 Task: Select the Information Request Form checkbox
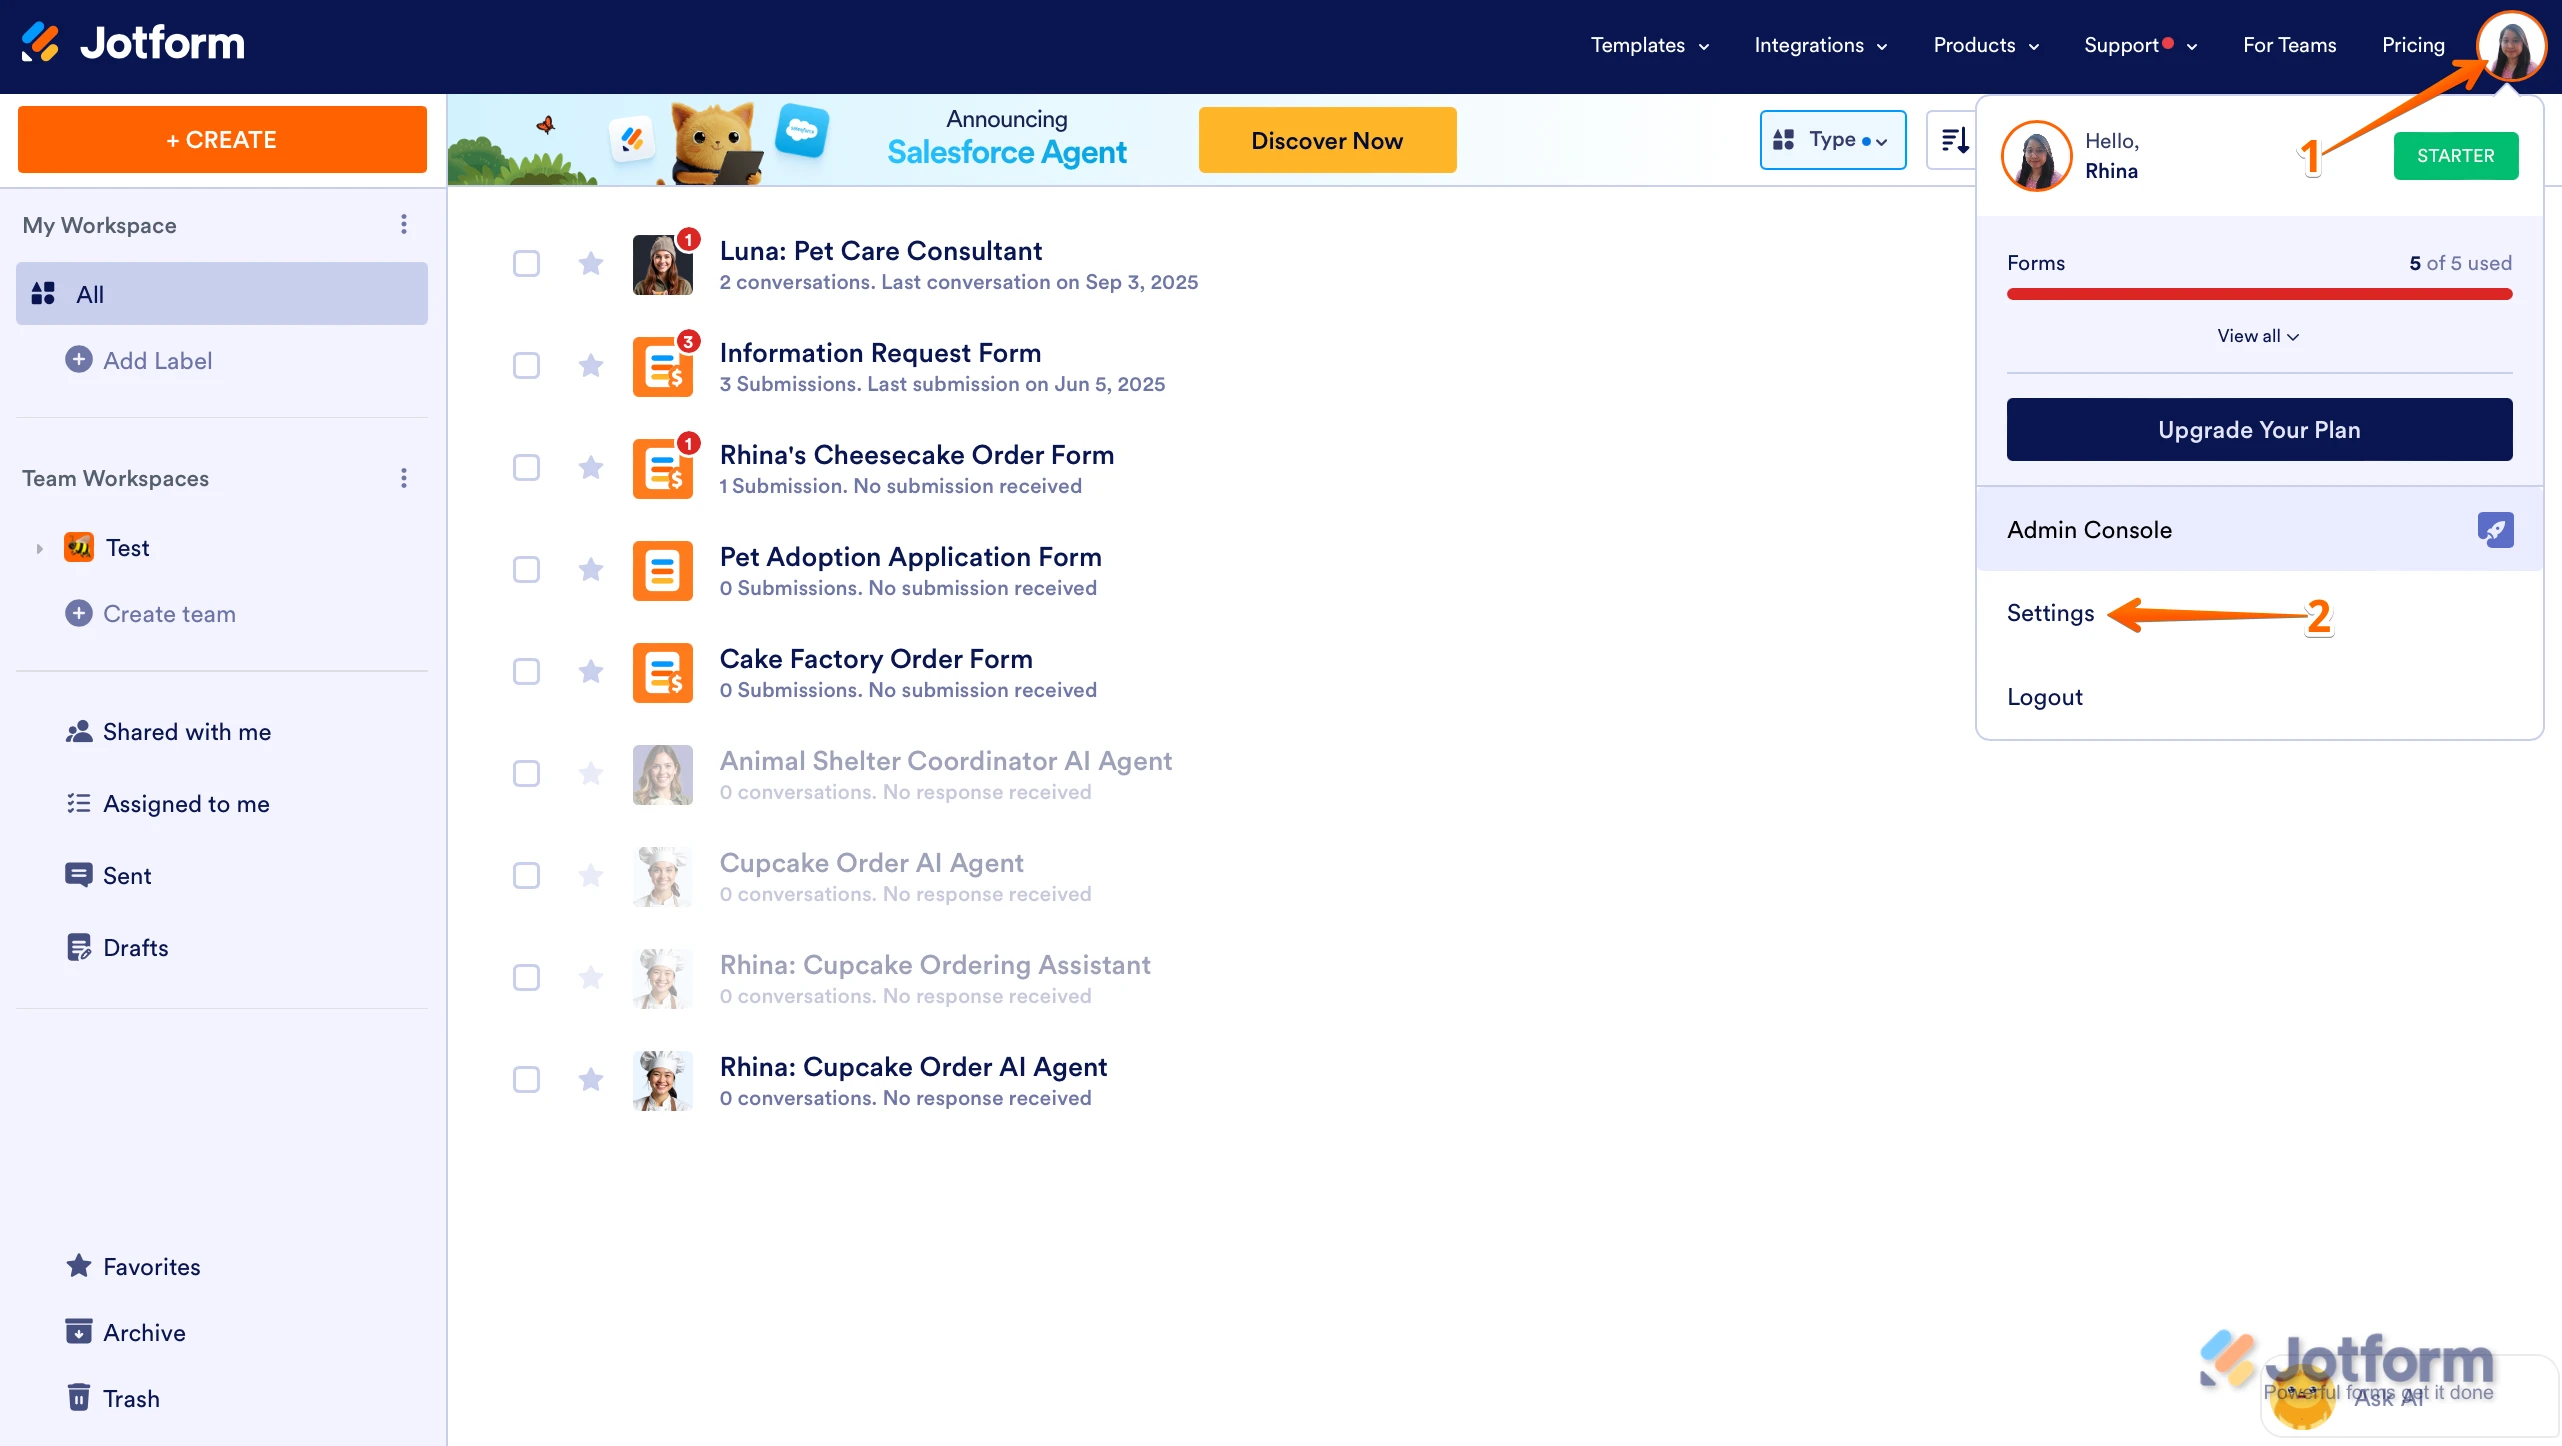(x=527, y=365)
